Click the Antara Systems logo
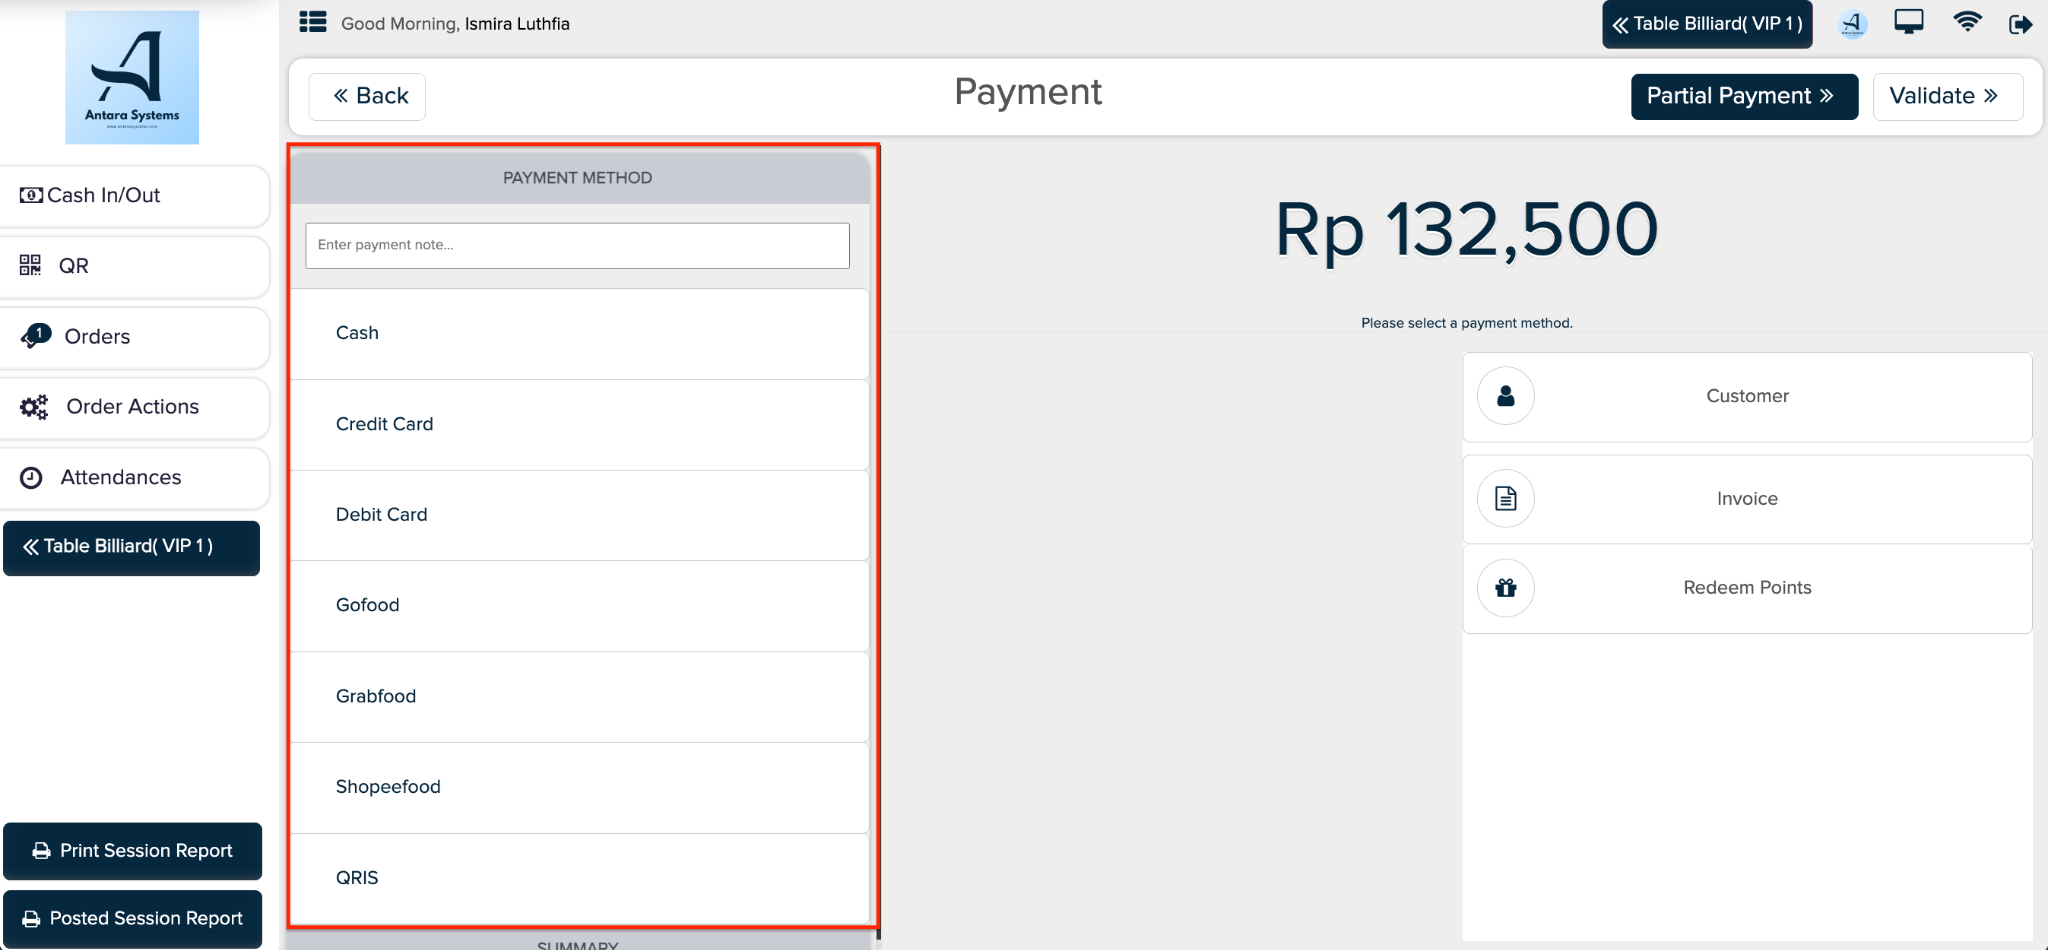Image resolution: width=2048 pixels, height=950 pixels. pyautogui.click(x=132, y=77)
